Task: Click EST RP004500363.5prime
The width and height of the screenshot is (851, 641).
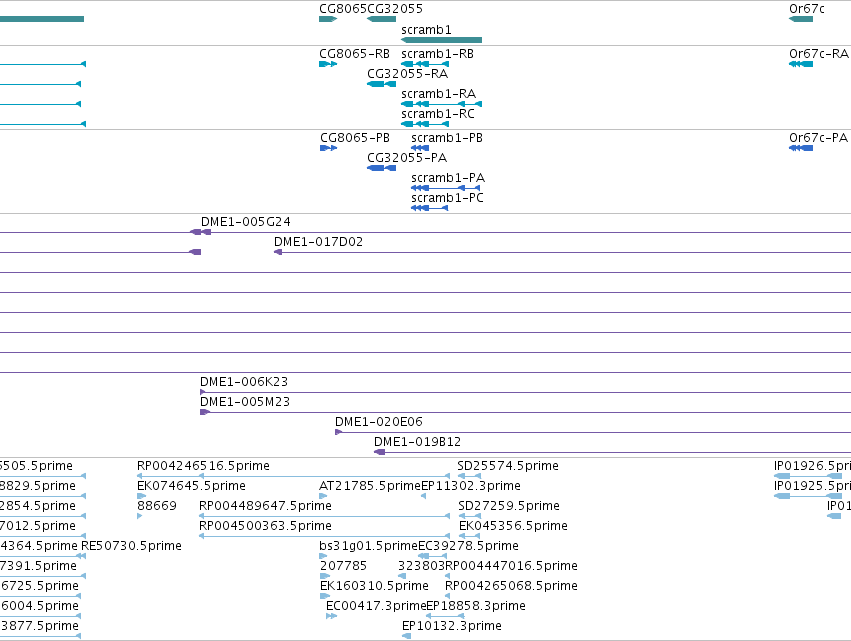Action: (x=265, y=526)
